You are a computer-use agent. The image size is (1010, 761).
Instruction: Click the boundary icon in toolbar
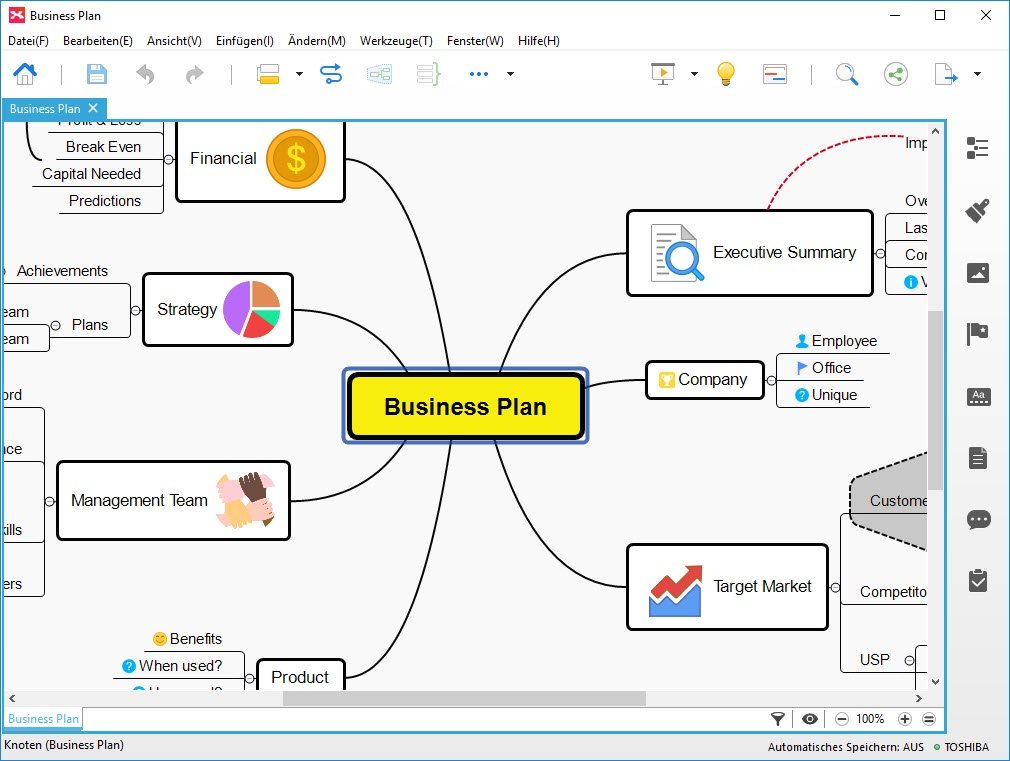tap(379, 74)
